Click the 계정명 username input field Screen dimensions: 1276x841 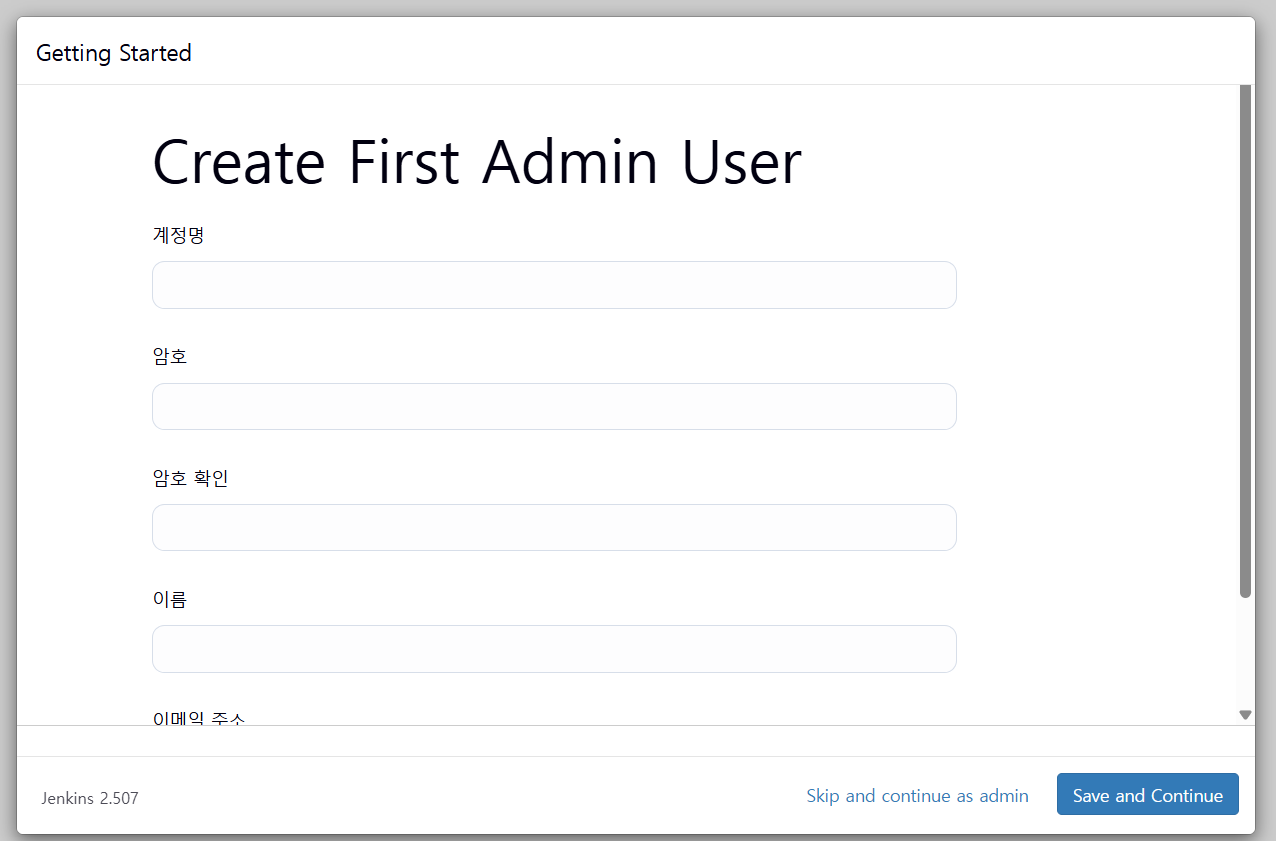[x=554, y=285]
